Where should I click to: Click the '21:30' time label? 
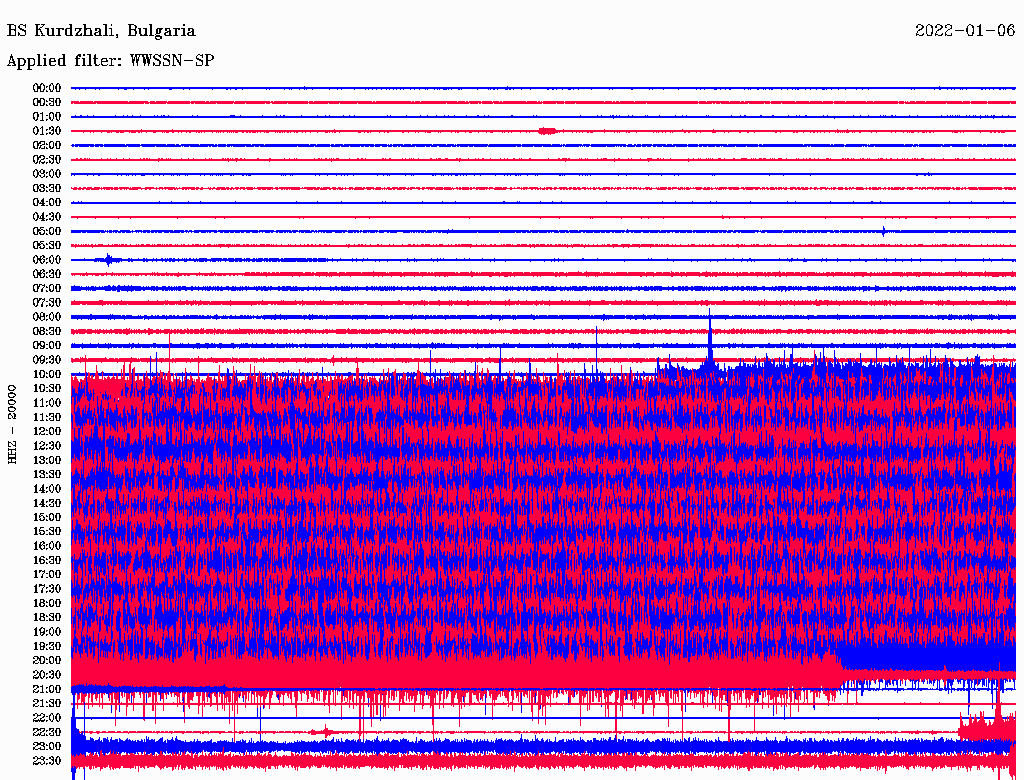click(47, 703)
